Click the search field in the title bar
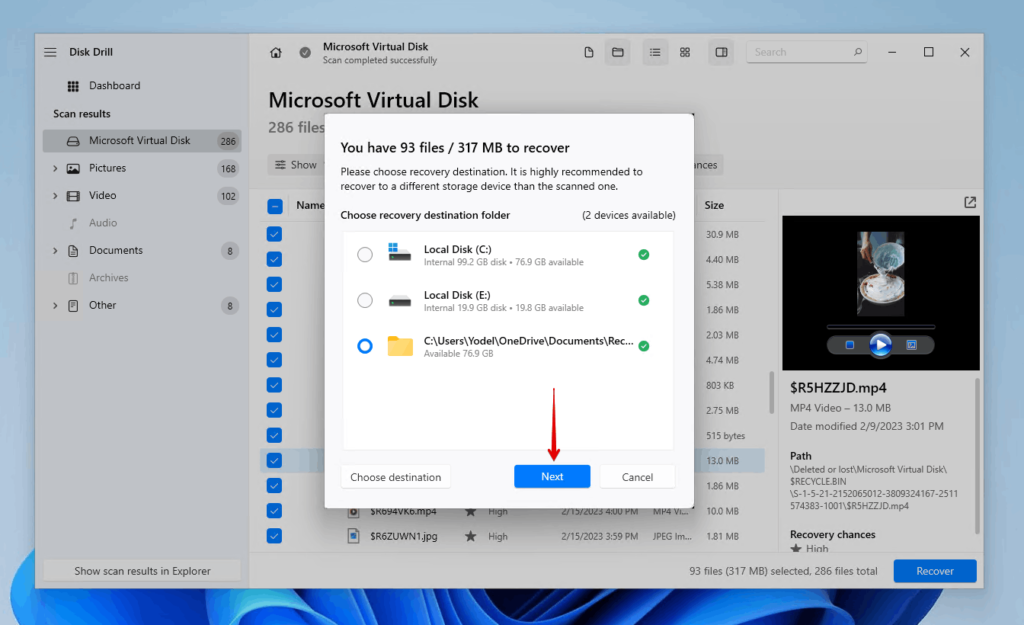Image resolution: width=1024 pixels, height=625 pixels. (x=805, y=51)
